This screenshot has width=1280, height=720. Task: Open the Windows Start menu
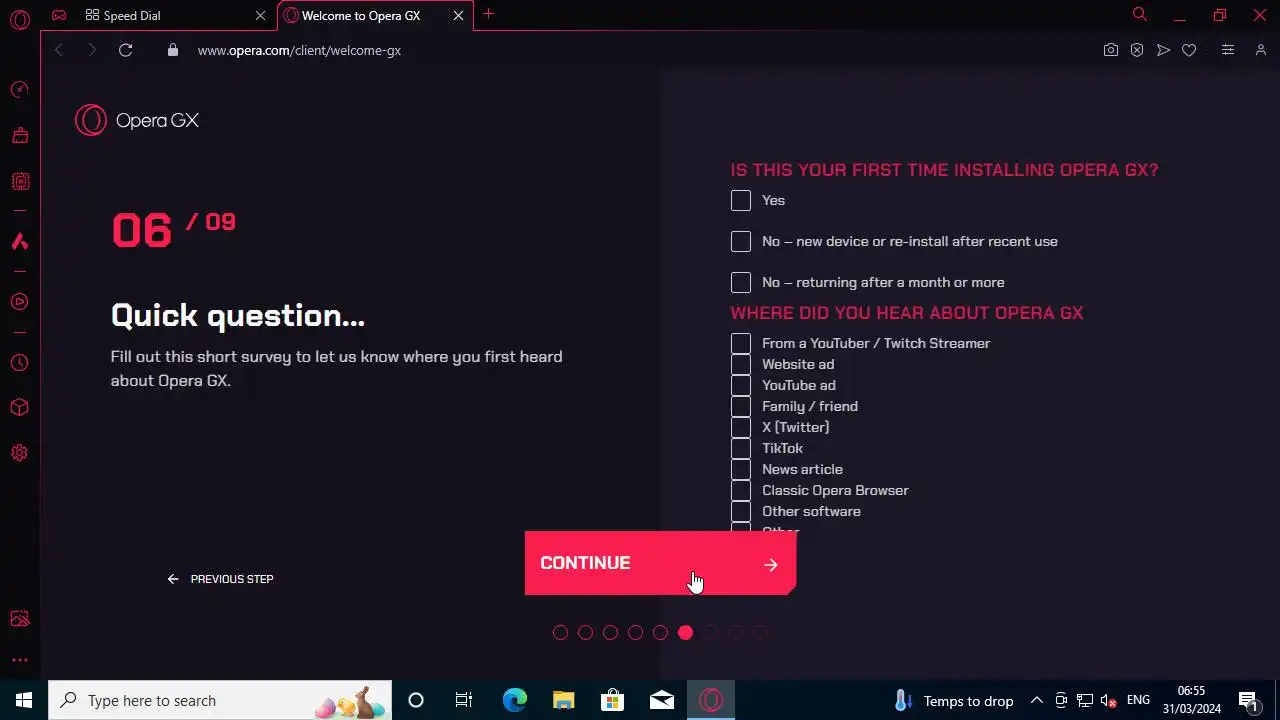24,700
